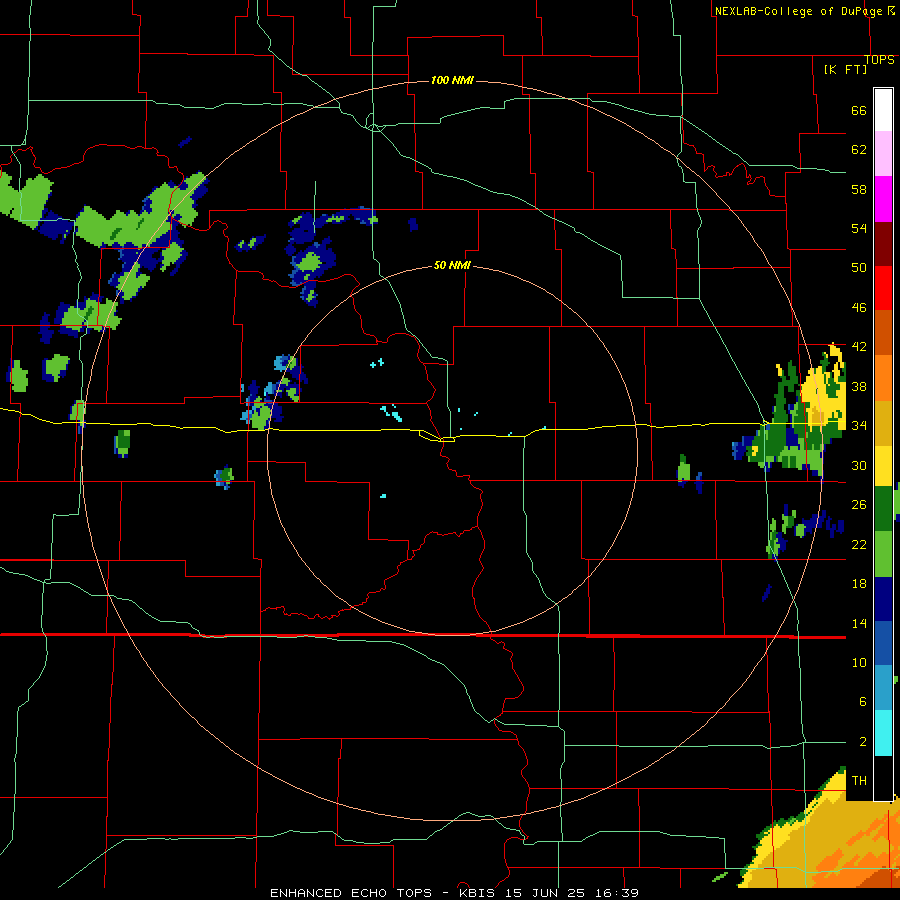
Task: Click the 18 legend value
Action: 859,584
